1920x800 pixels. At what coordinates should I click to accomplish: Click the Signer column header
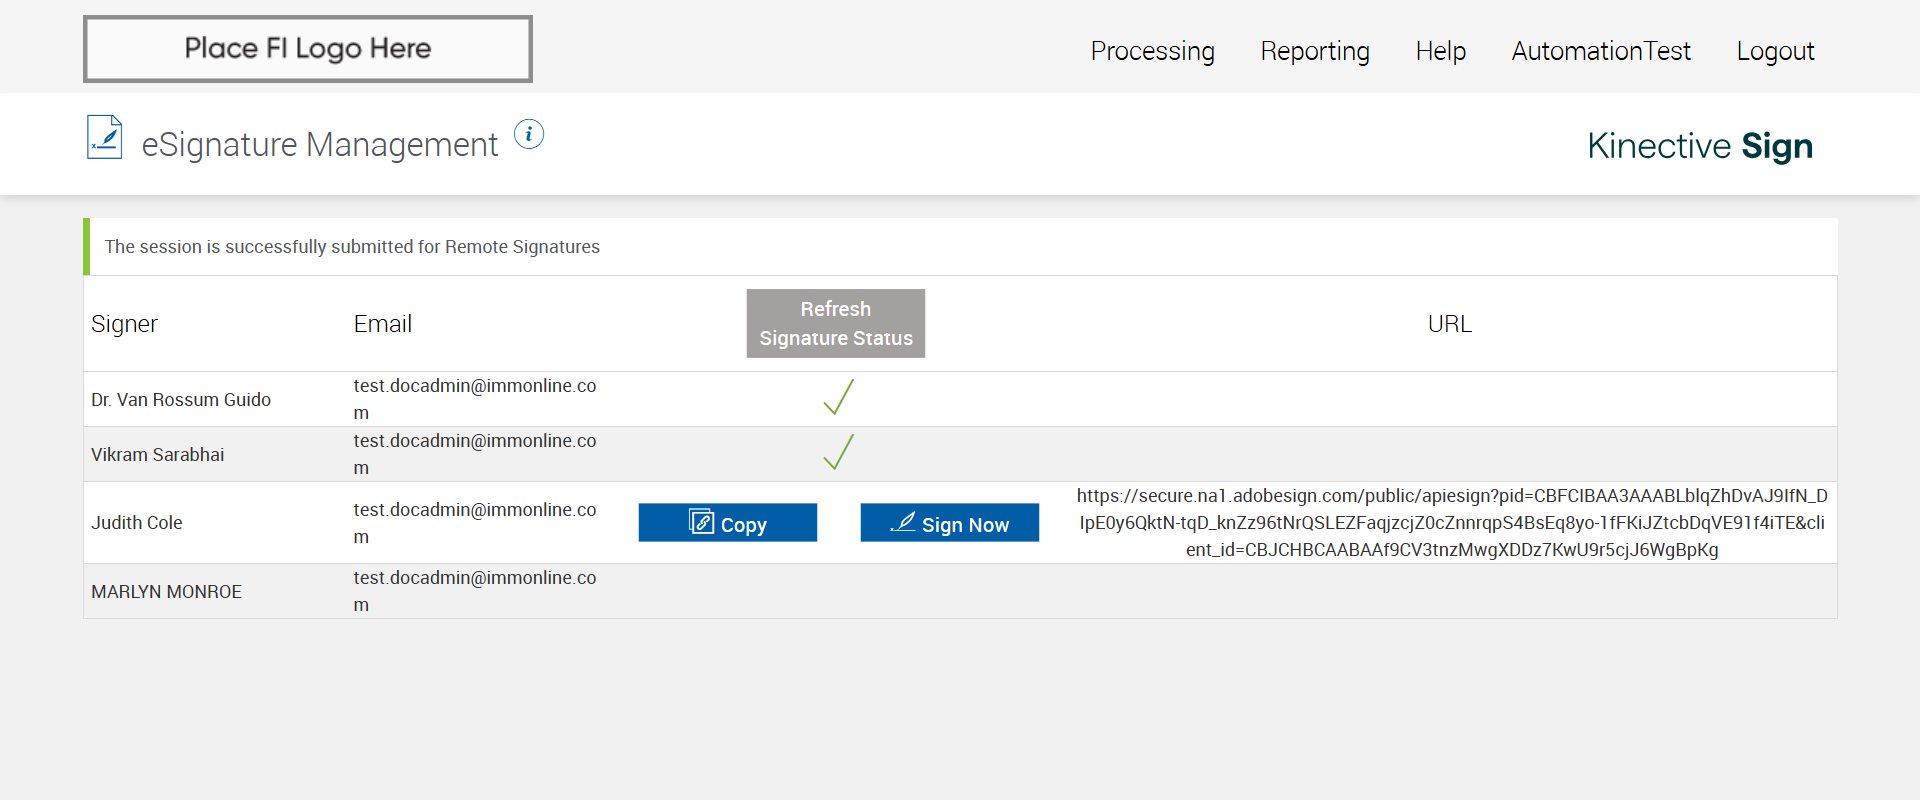(124, 324)
